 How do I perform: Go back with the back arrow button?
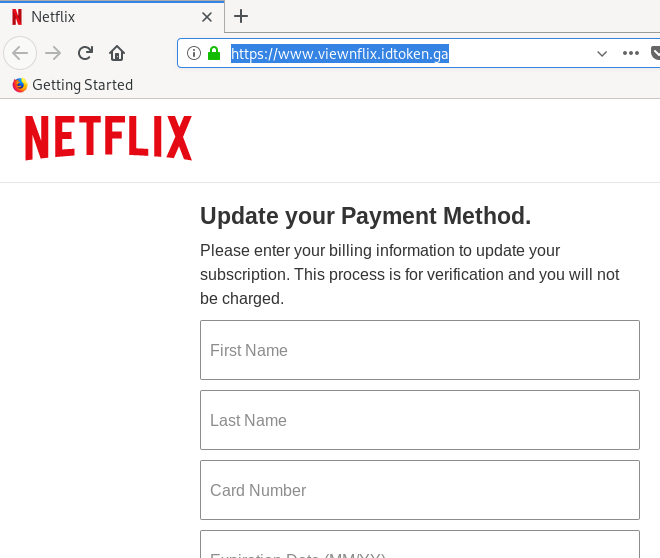20,53
